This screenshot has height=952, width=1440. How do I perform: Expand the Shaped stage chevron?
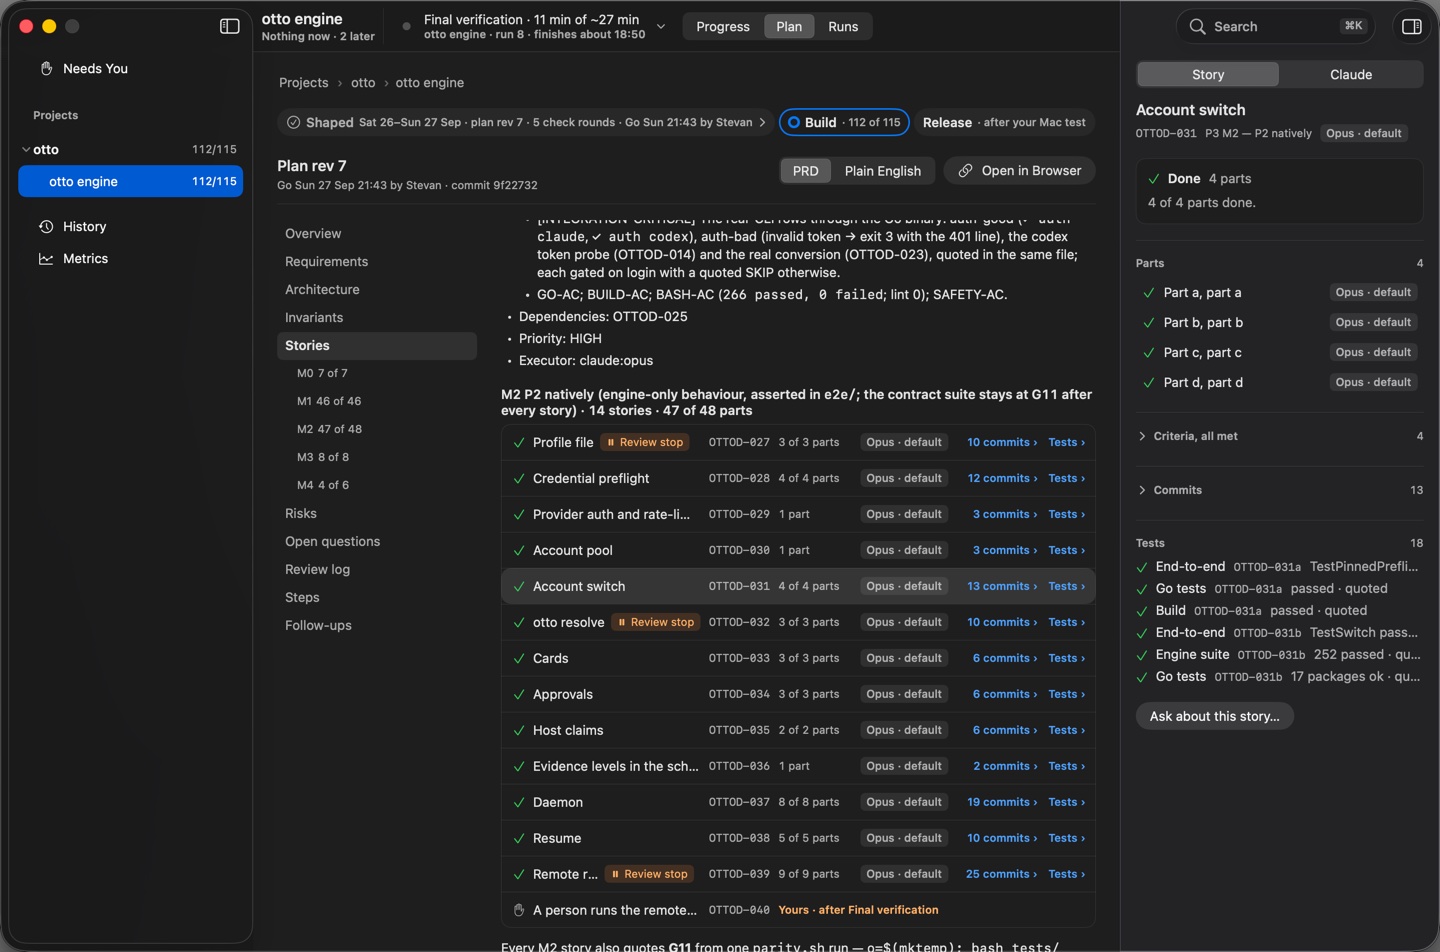[763, 122]
